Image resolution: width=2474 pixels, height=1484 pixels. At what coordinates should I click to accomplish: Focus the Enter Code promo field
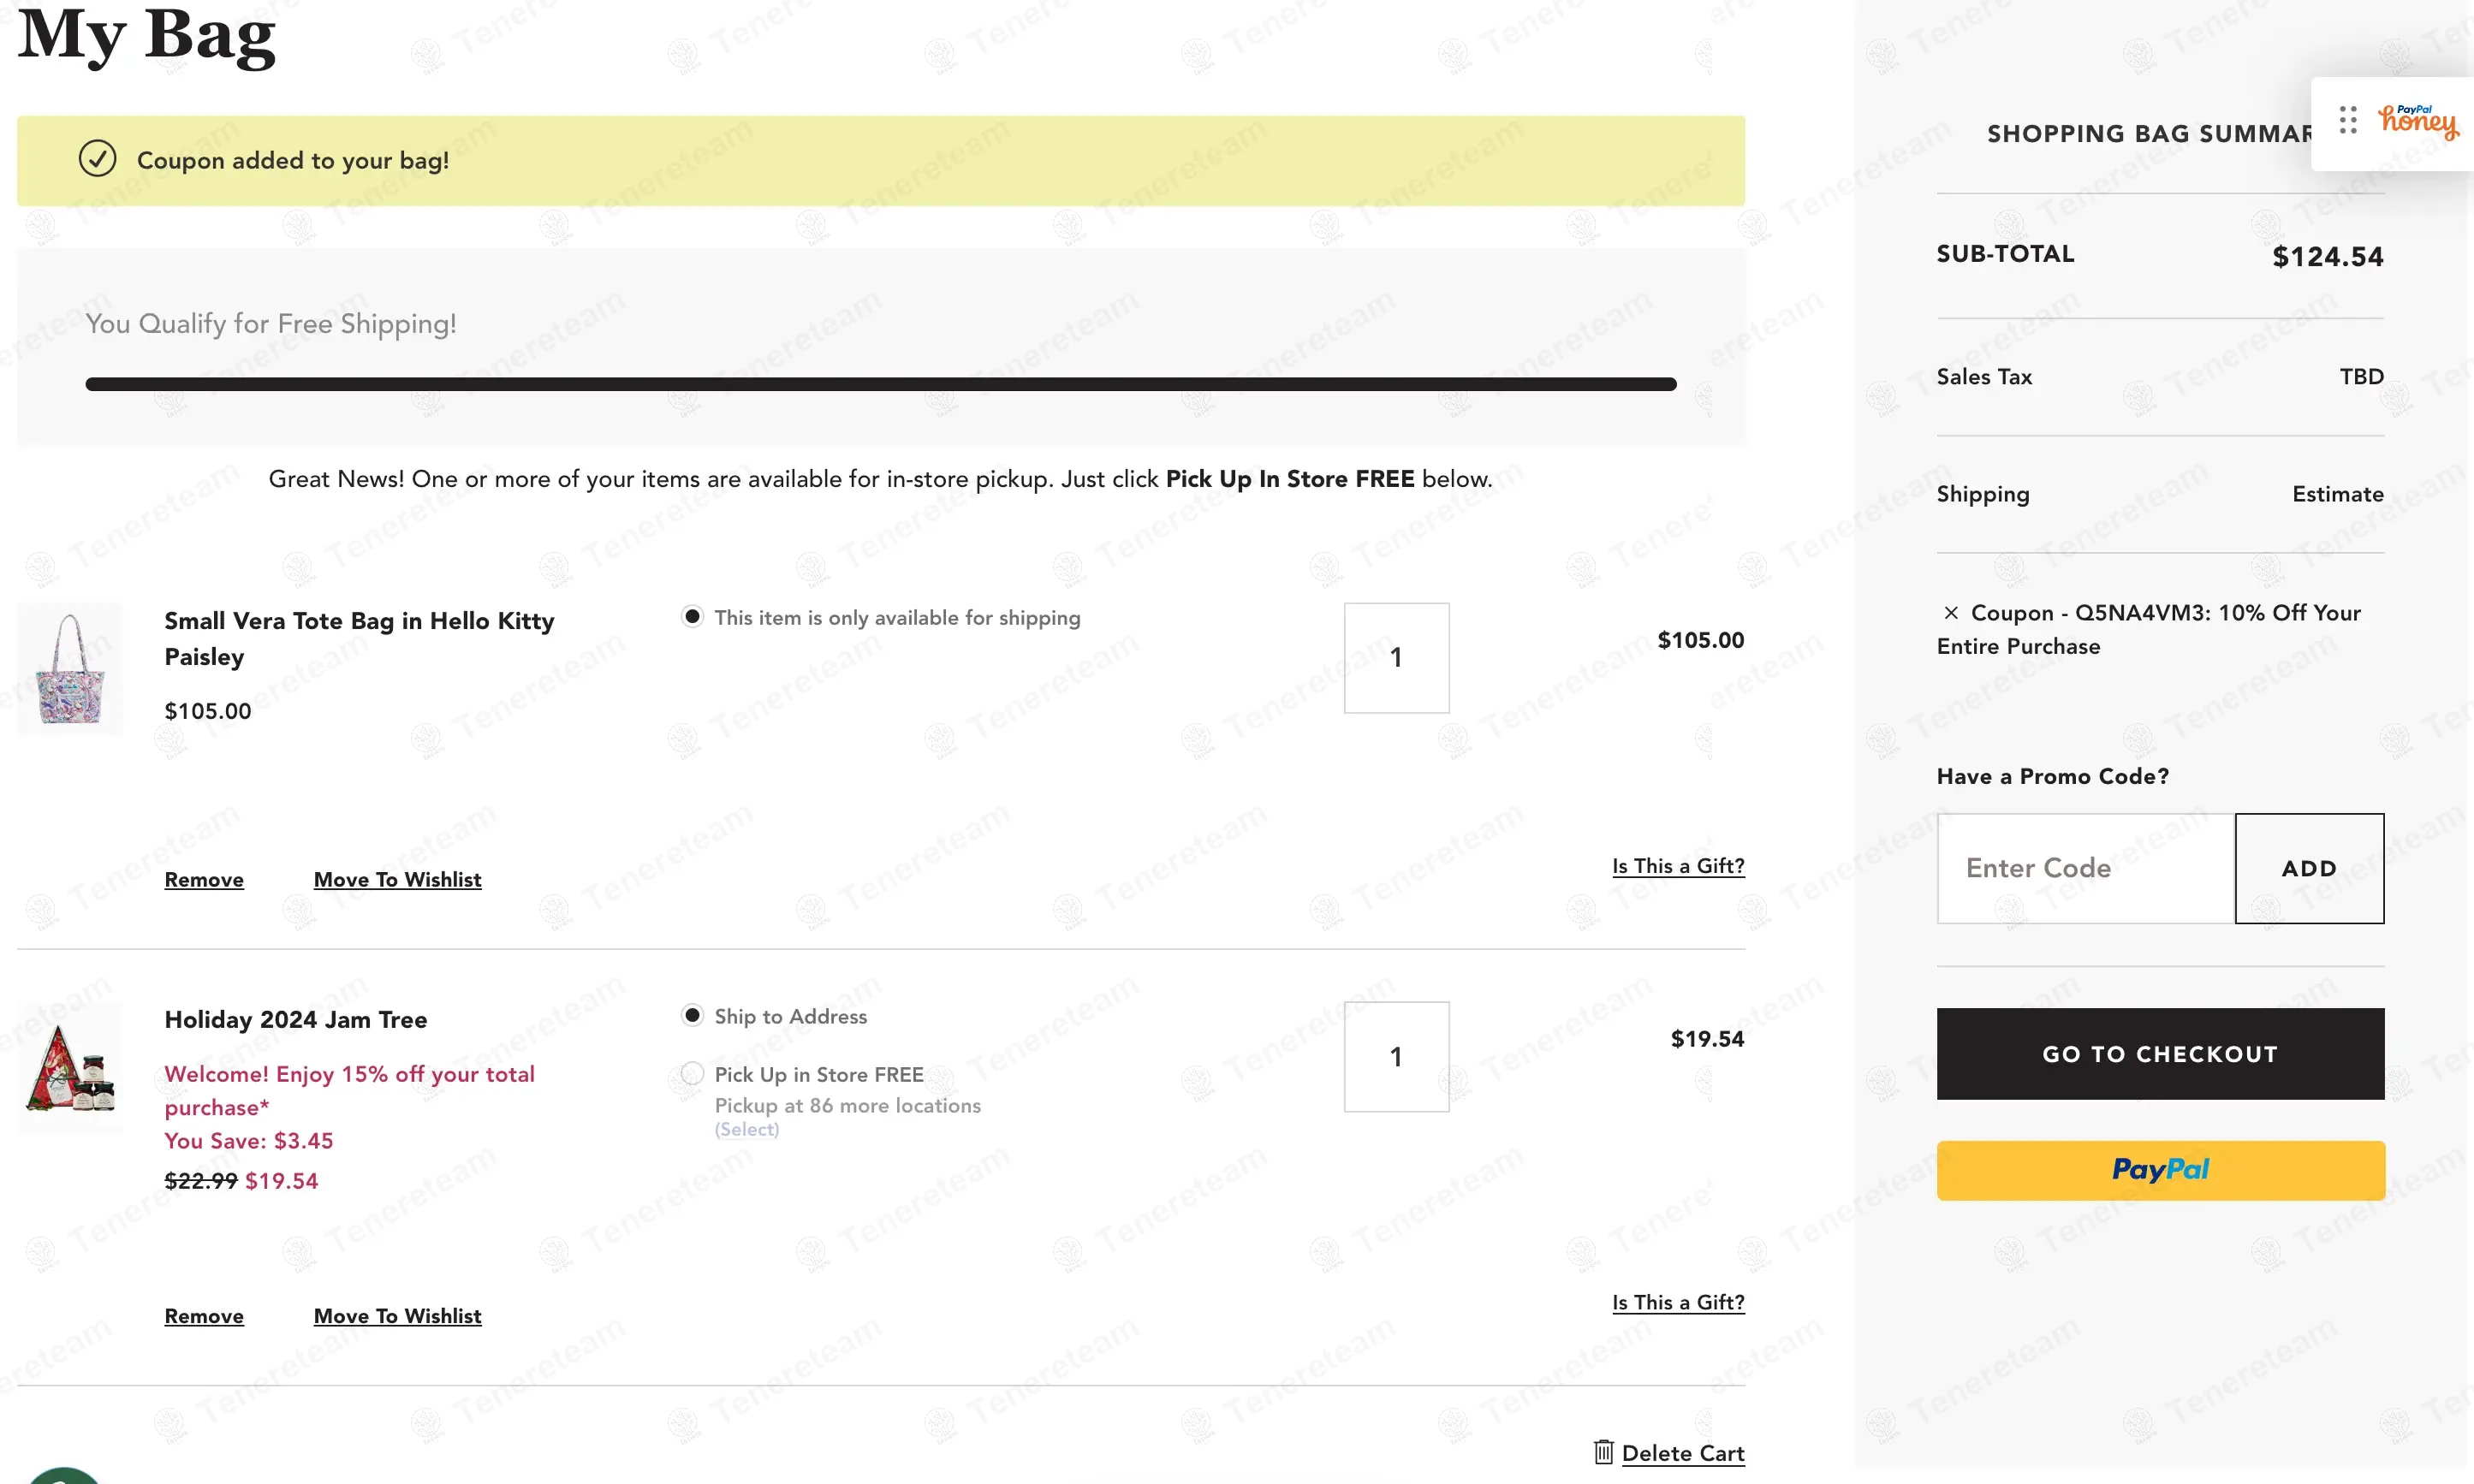[2085, 868]
